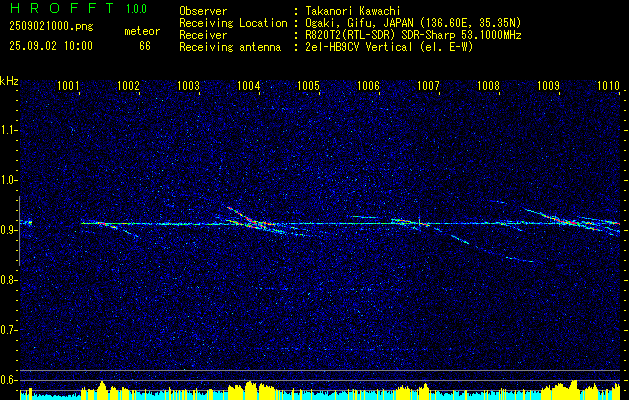Click the 1004 time marker

click(x=249, y=86)
